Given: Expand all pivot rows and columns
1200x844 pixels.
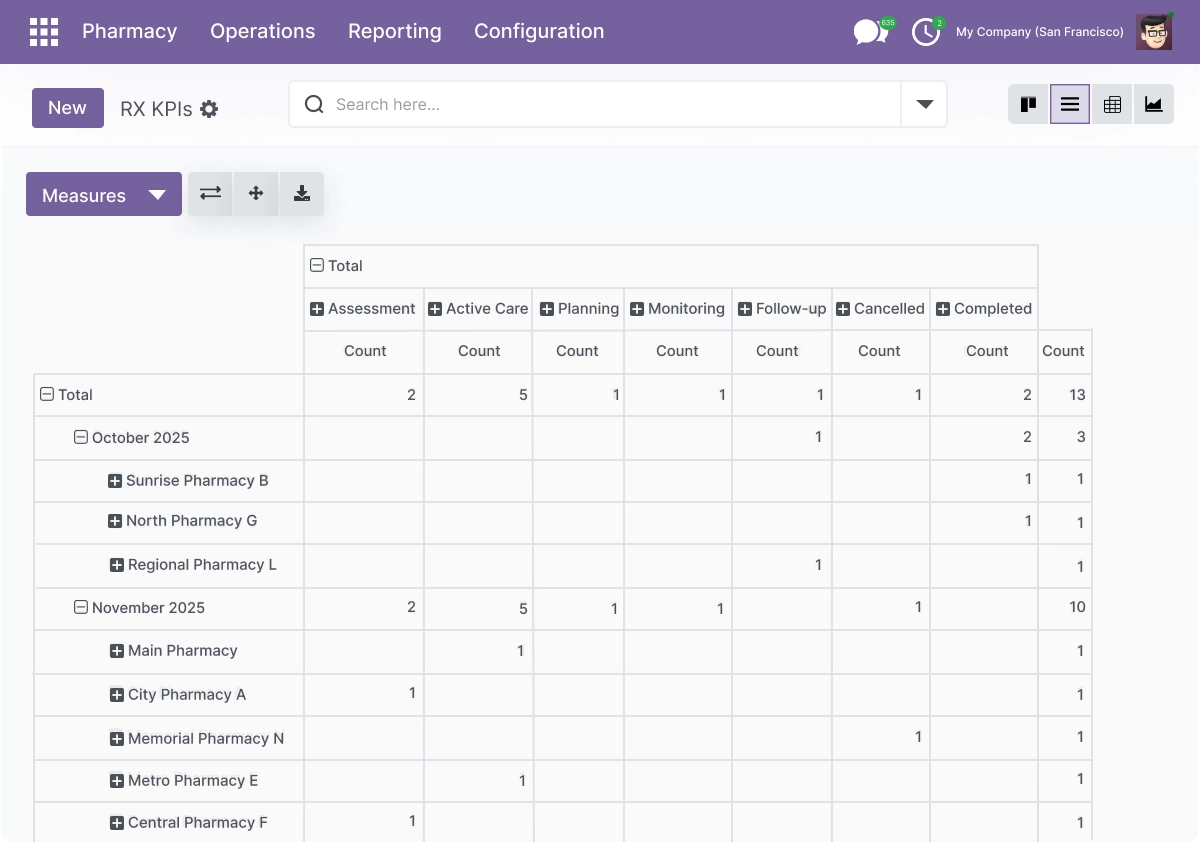Looking at the screenshot, I should [256, 194].
